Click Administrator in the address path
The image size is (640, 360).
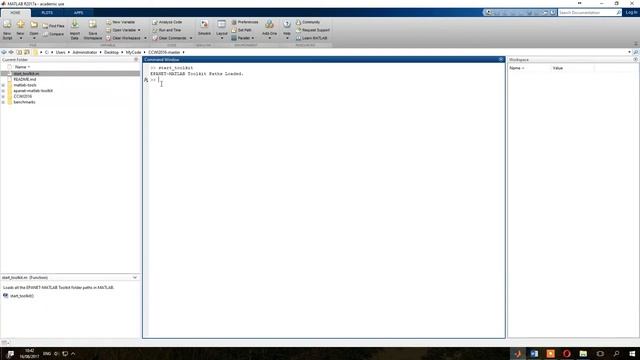(84, 52)
